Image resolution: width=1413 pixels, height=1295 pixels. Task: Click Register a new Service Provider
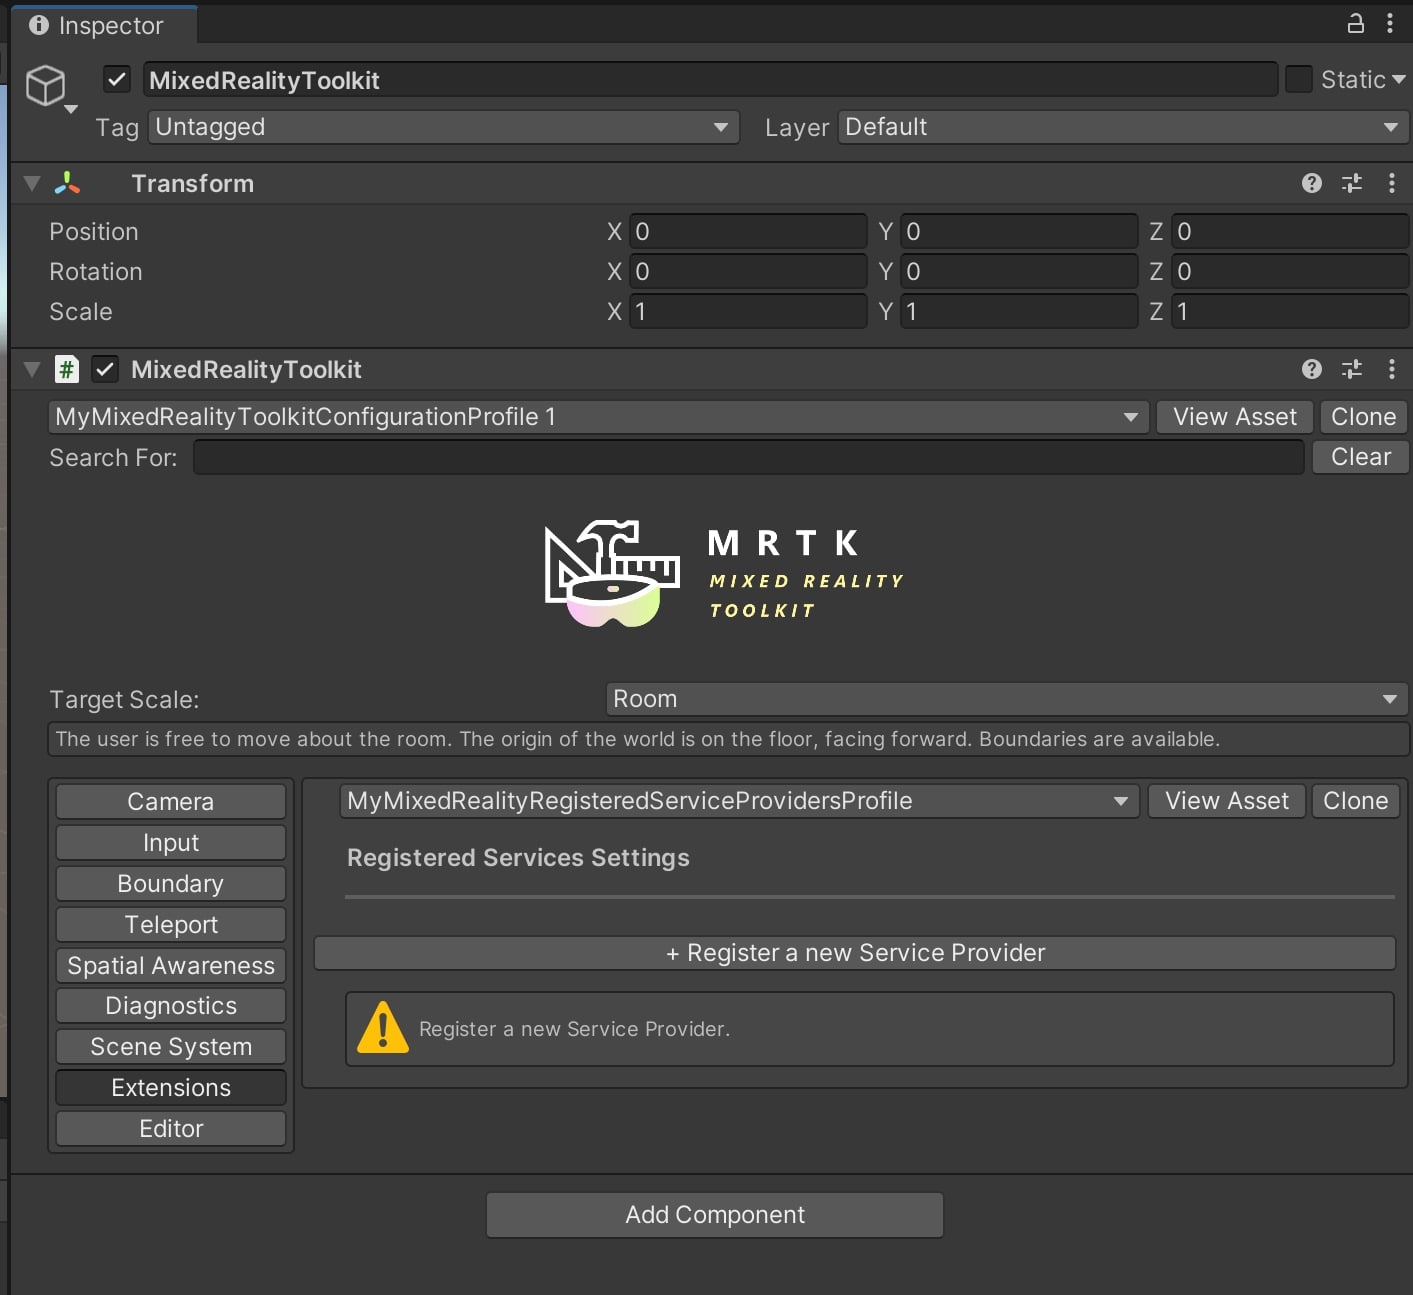(x=855, y=953)
